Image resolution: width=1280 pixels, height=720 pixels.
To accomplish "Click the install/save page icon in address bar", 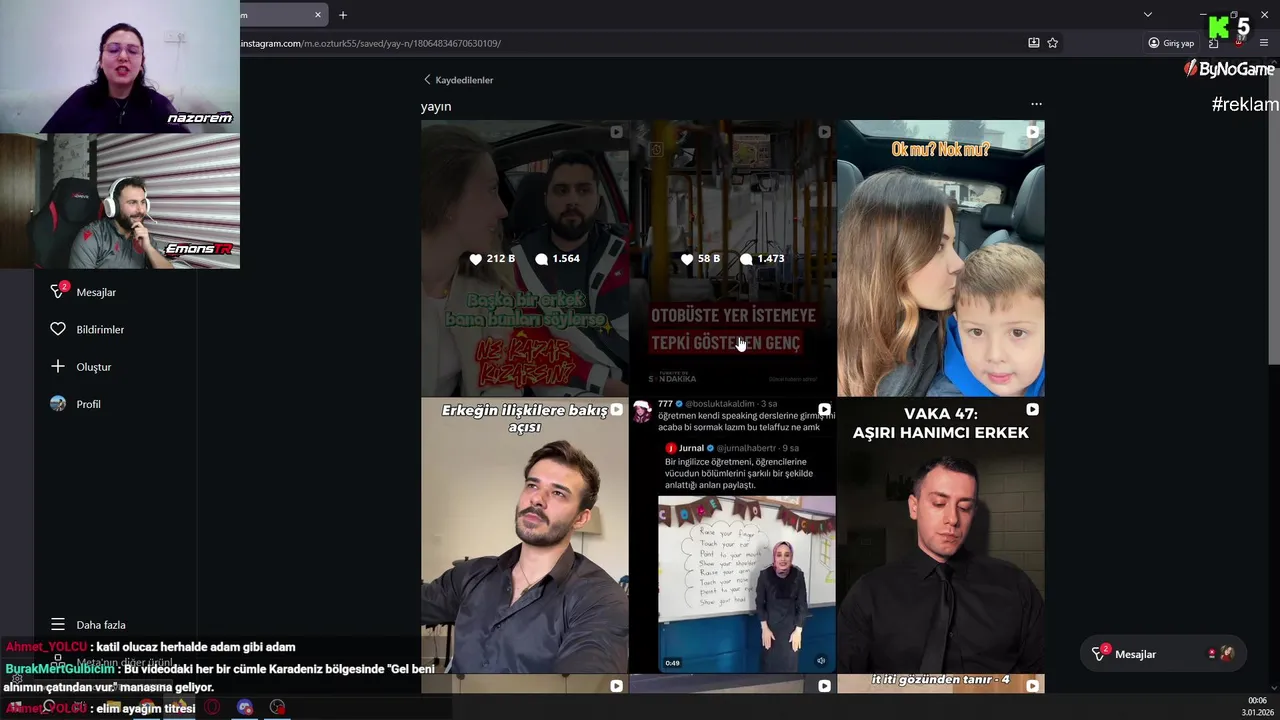I will (x=1034, y=43).
